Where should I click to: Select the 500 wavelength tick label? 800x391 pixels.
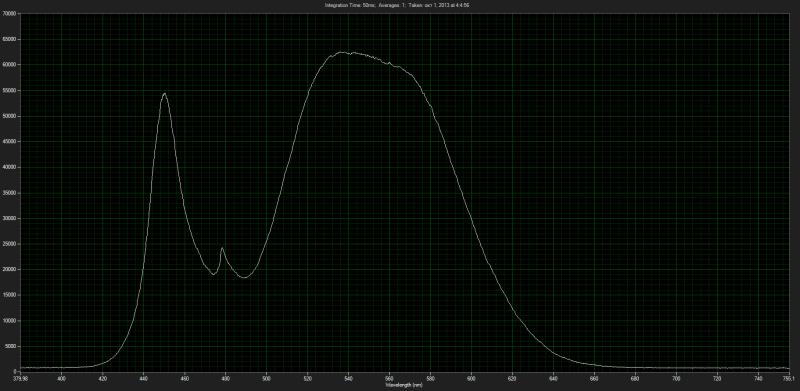click(266, 378)
